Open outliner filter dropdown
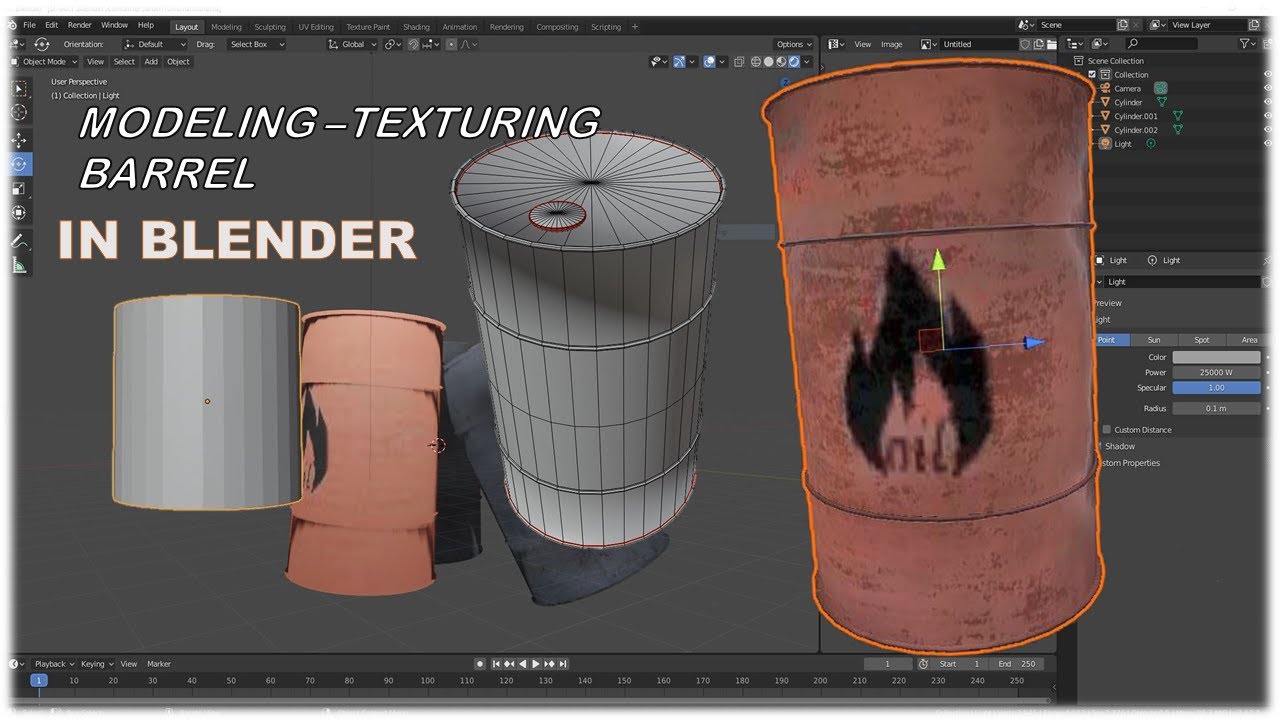Image resolution: width=1280 pixels, height=720 pixels. [1248, 44]
